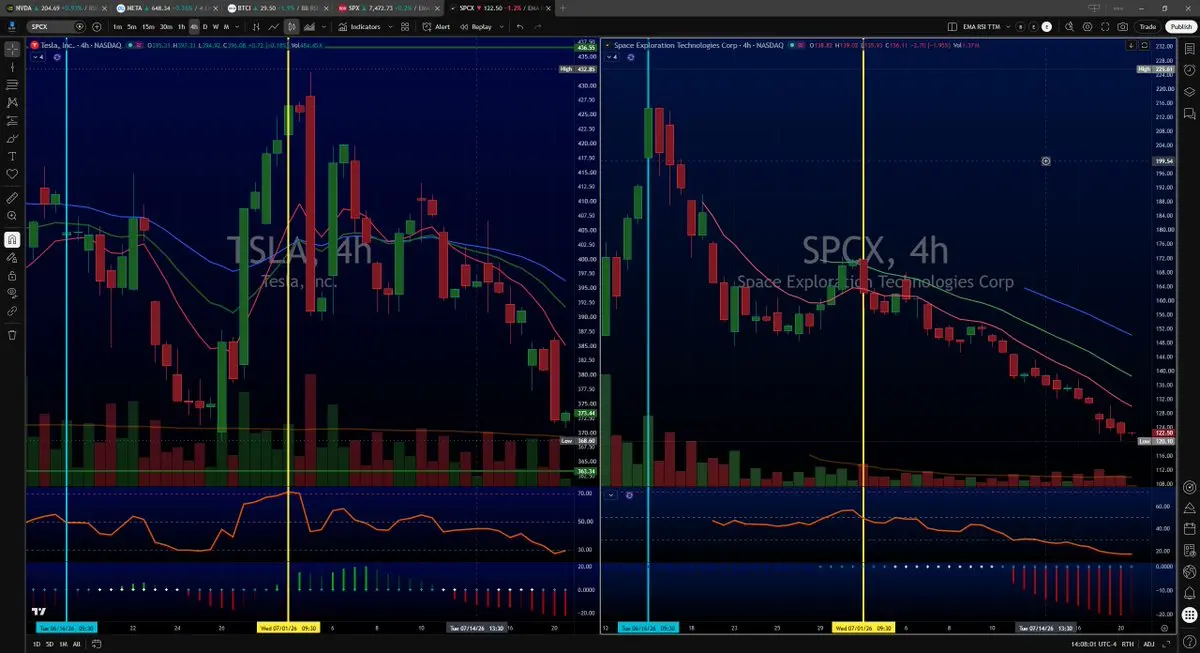Expand the favorite indicators dropdown arrow
Image resolution: width=1200 pixels, height=653 pixels.
click(390, 26)
